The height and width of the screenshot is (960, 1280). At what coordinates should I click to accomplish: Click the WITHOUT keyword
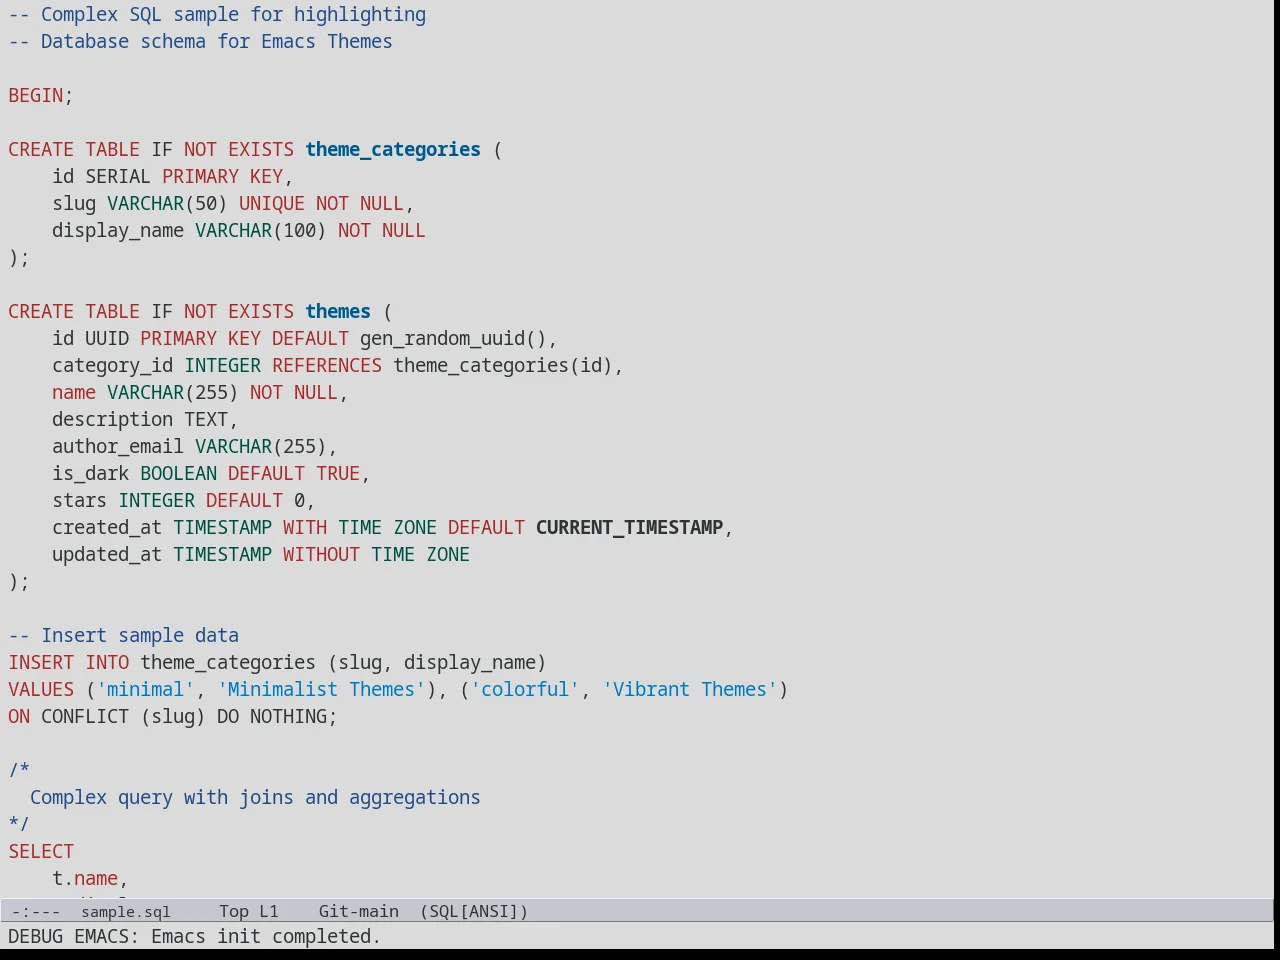(321, 555)
